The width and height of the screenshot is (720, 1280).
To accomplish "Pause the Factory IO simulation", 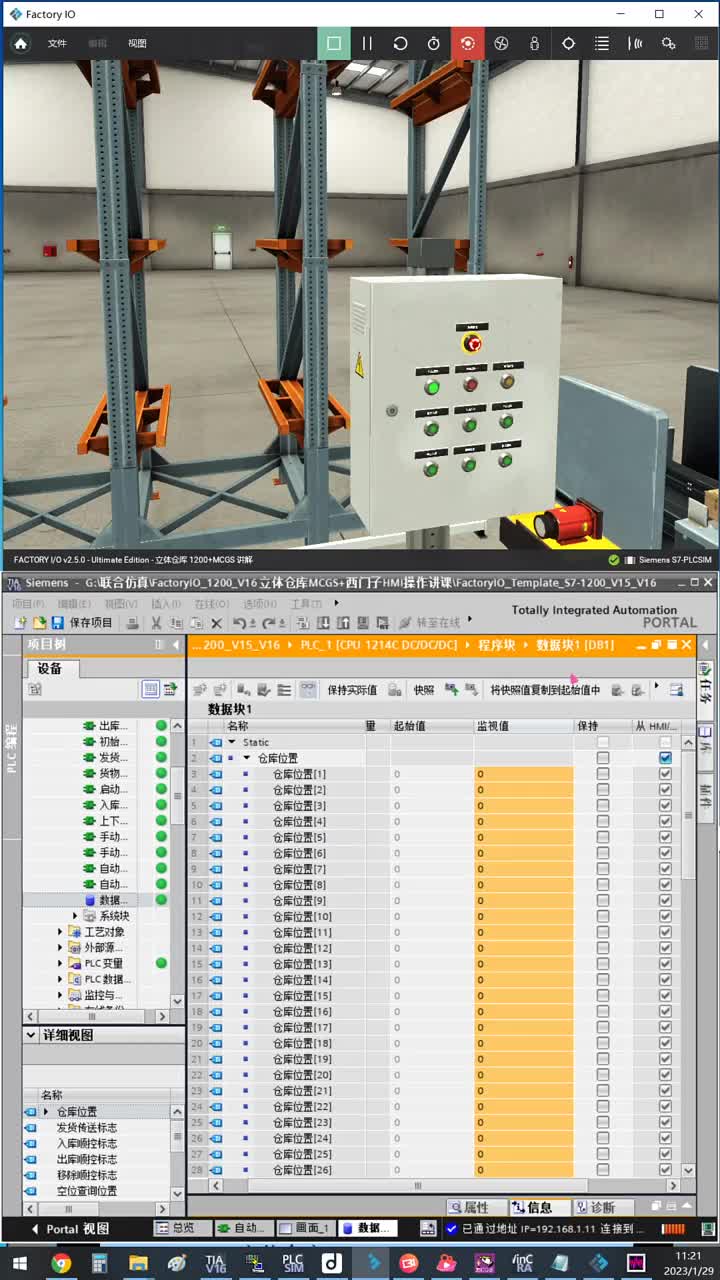I will coord(367,43).
